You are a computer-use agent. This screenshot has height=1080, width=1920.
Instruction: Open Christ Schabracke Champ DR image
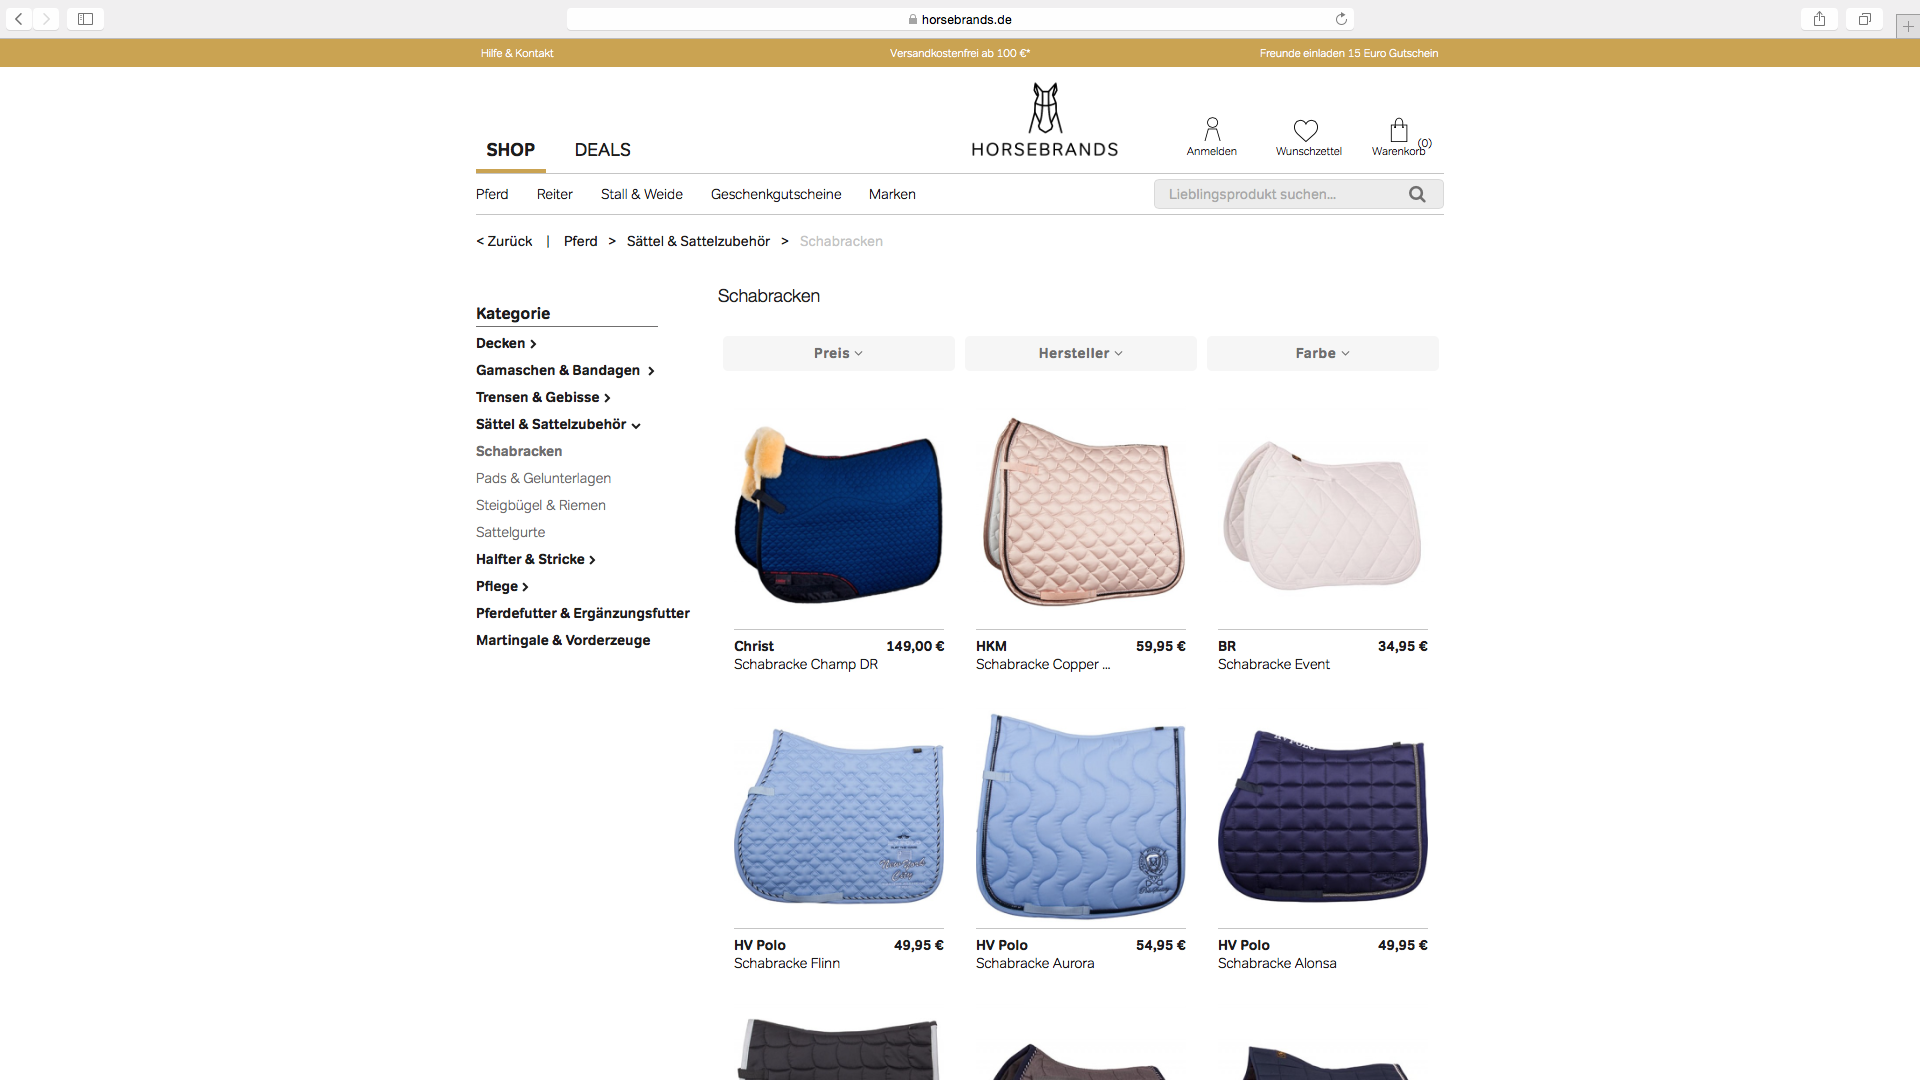[x=838, y=514]
